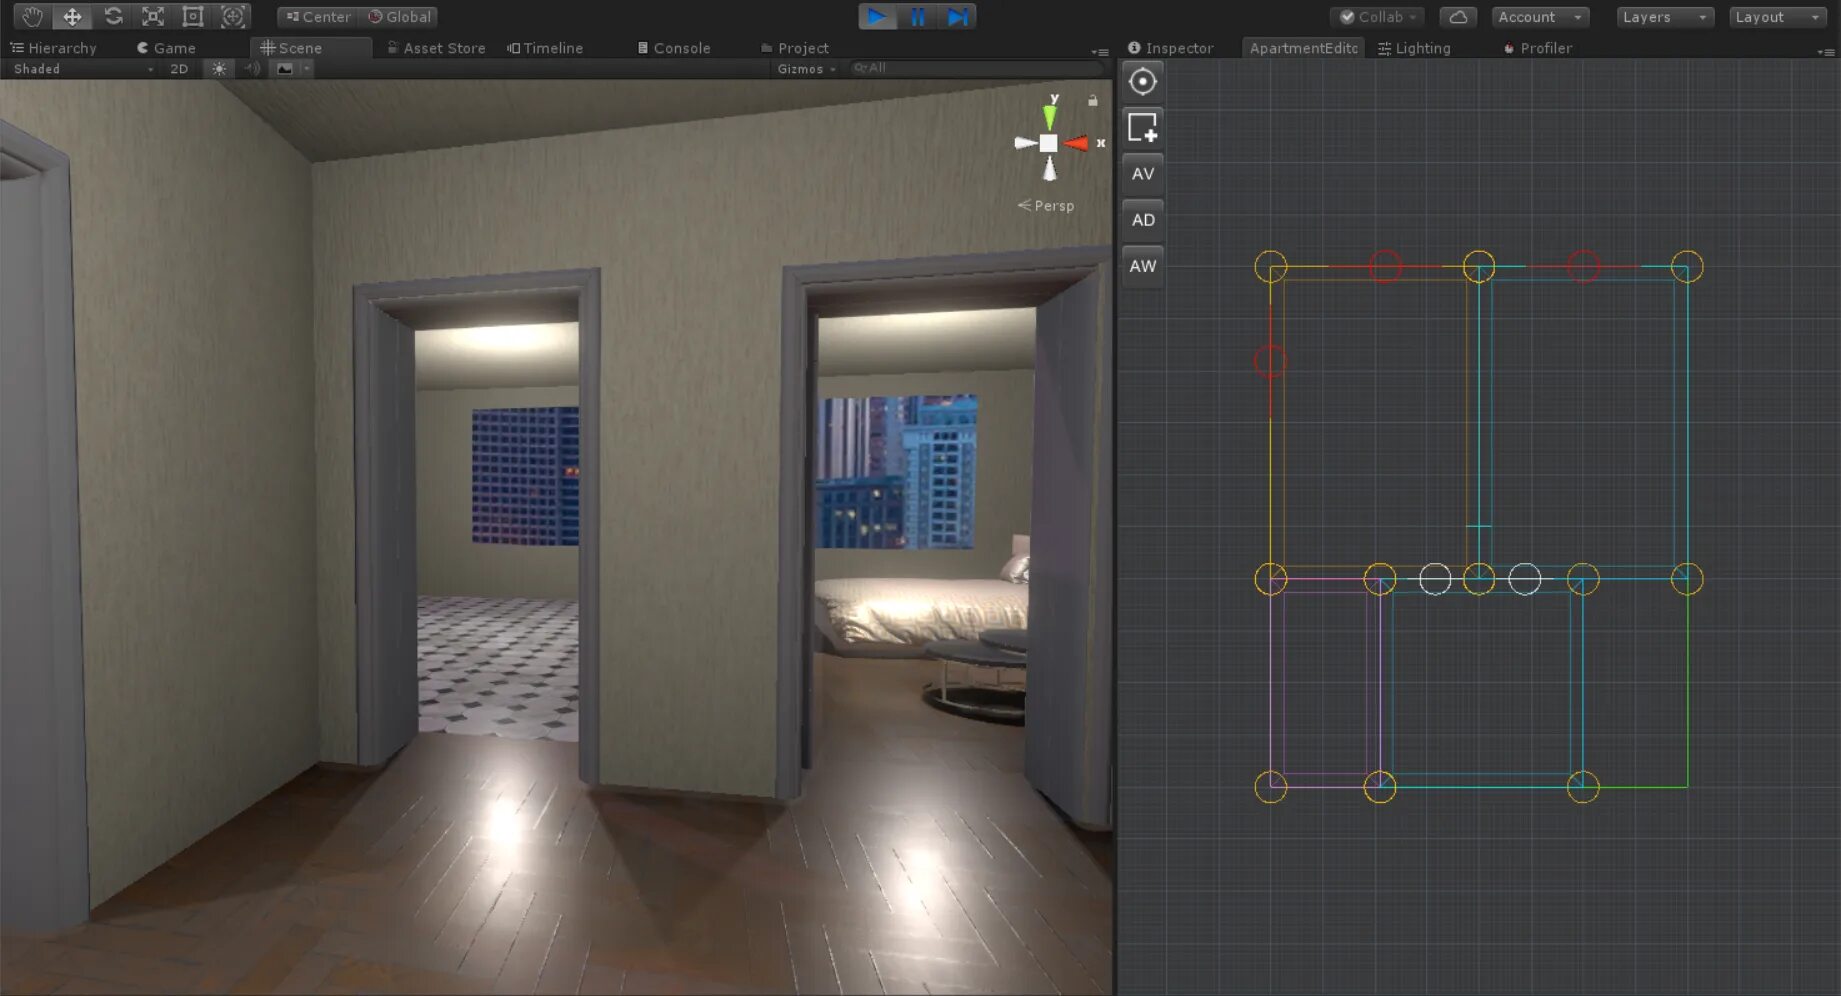Toggle Global handle rotation
Screen dimensions: 1841x996
[399, 17]
